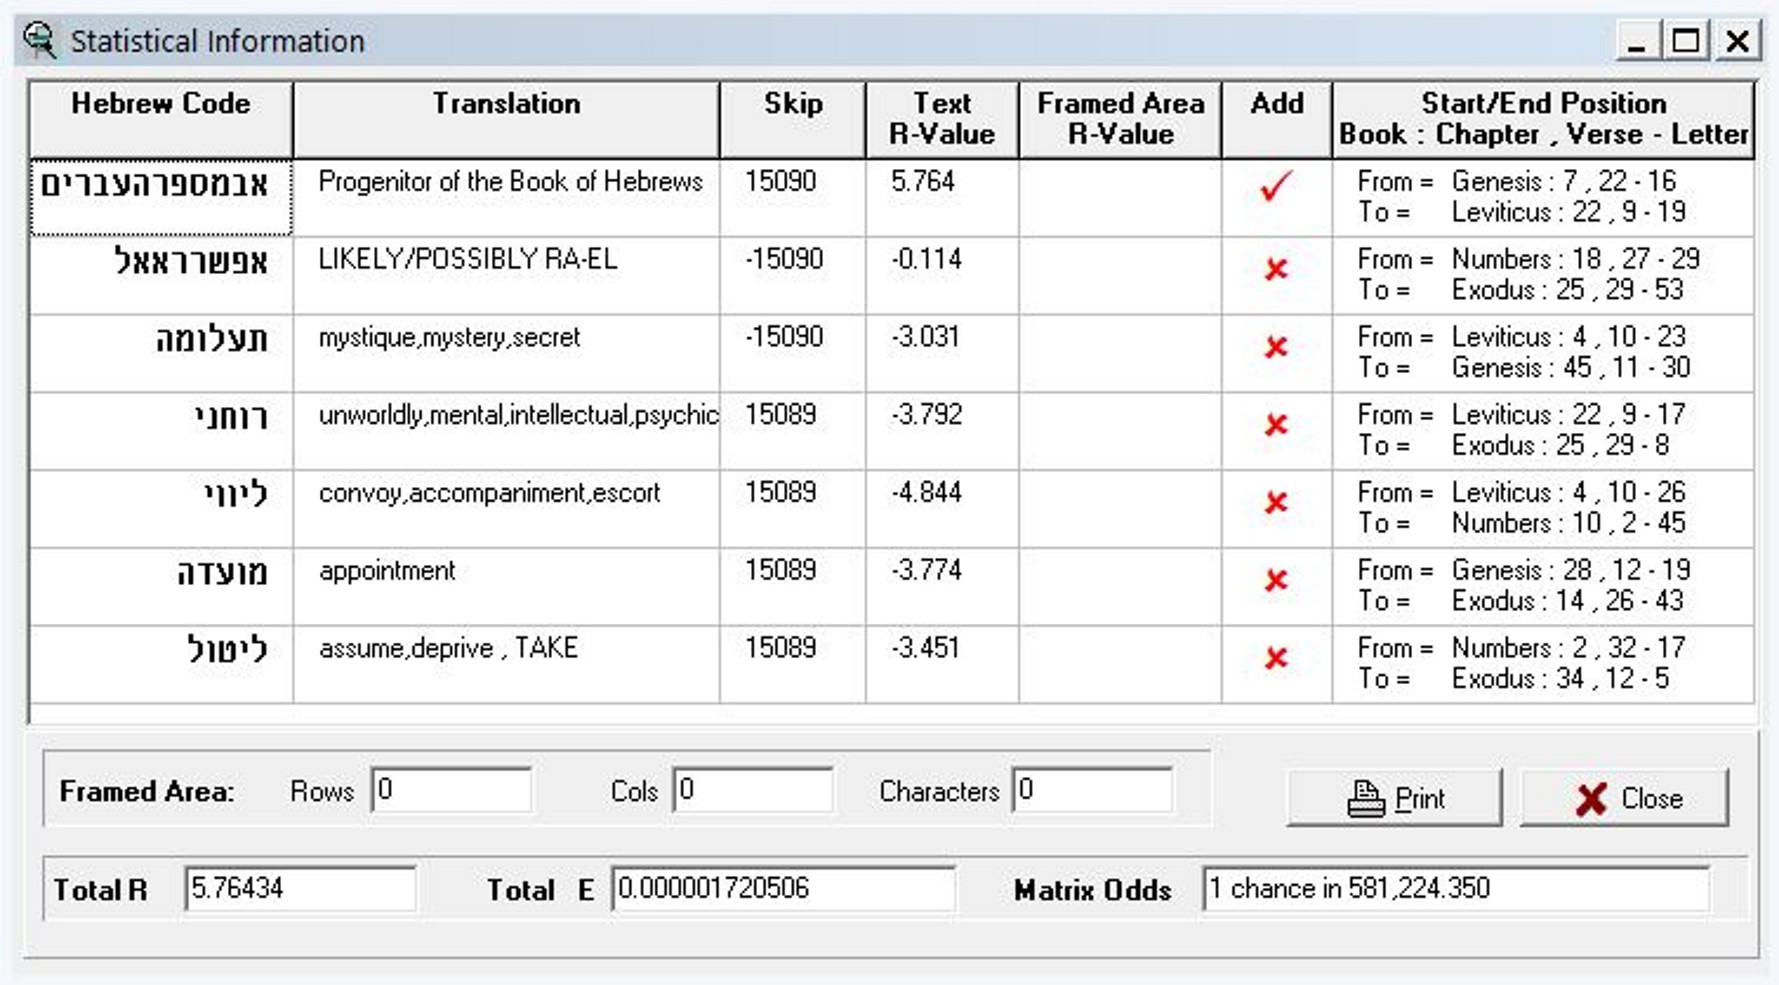Select the Total R value field
The height and width of the screenshot is (985, 1779).
click(x=300, y=888)
